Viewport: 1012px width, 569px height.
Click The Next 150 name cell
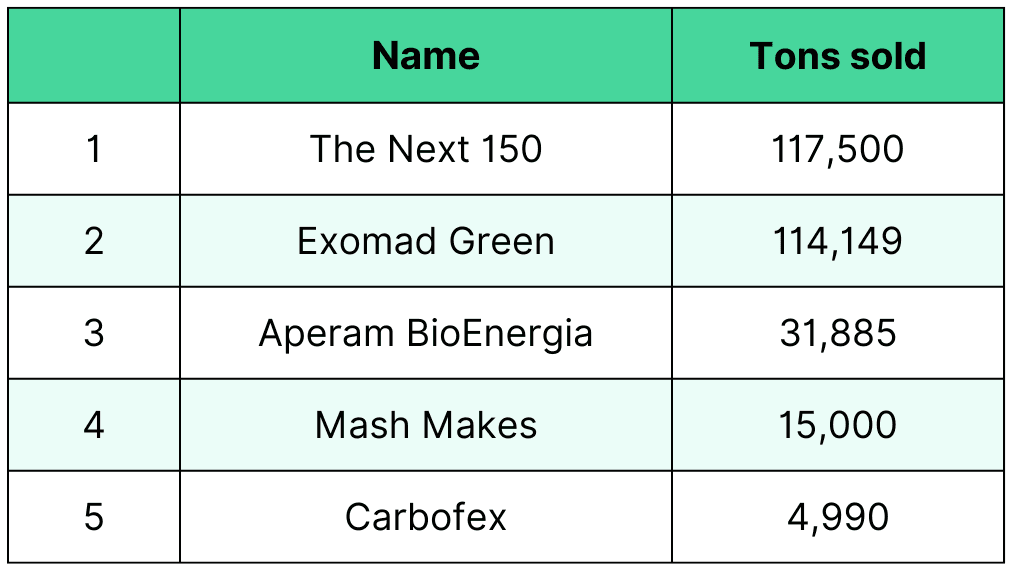tap(426, 149)
